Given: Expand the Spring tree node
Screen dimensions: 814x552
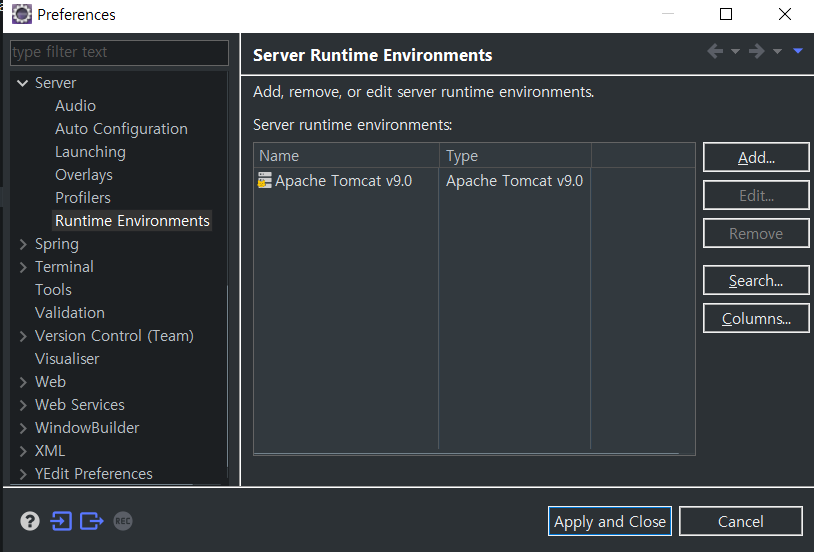Looking at the screenshot, I should (23, 244).
